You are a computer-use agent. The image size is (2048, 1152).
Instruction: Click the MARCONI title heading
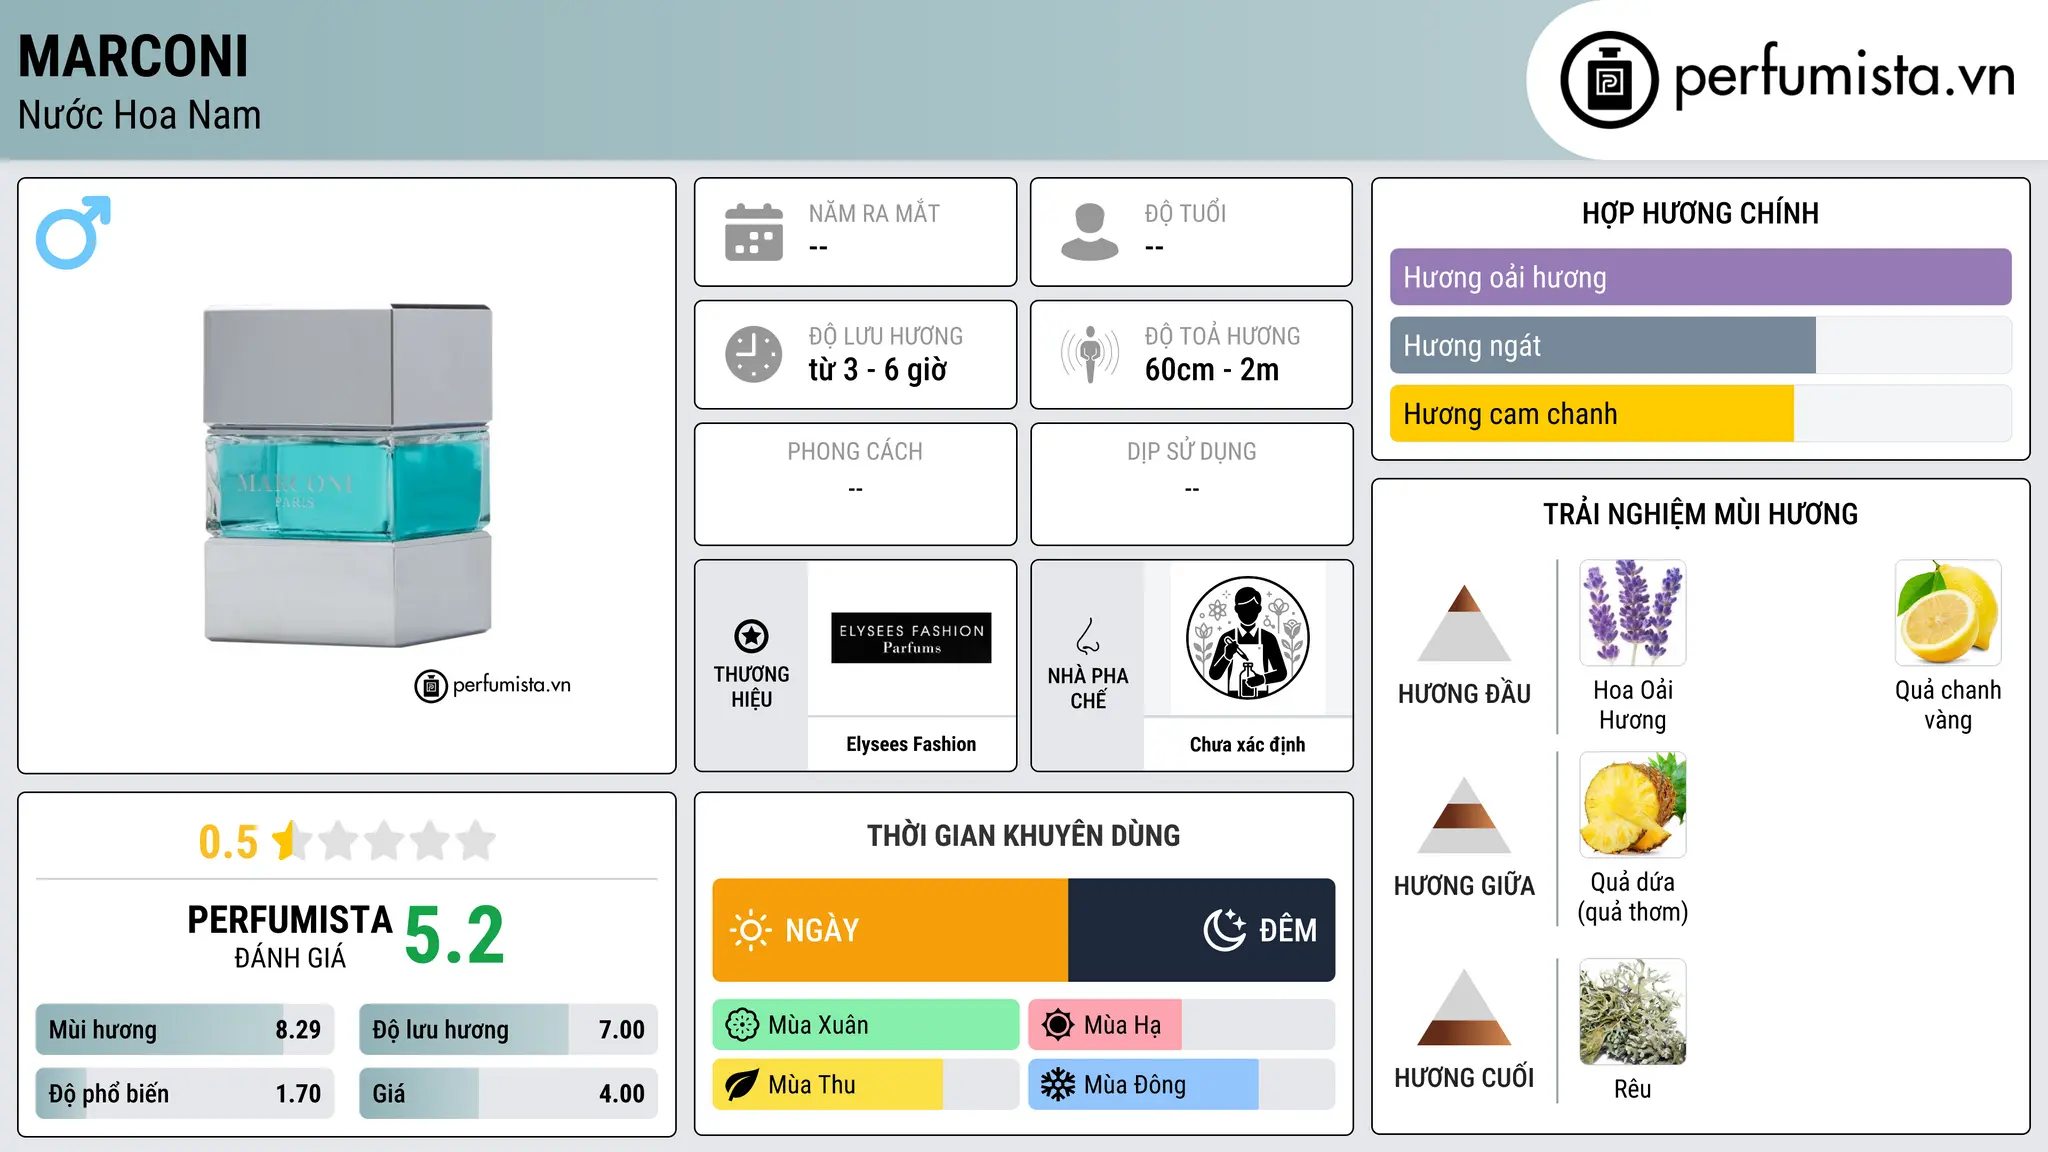(133, 57)
